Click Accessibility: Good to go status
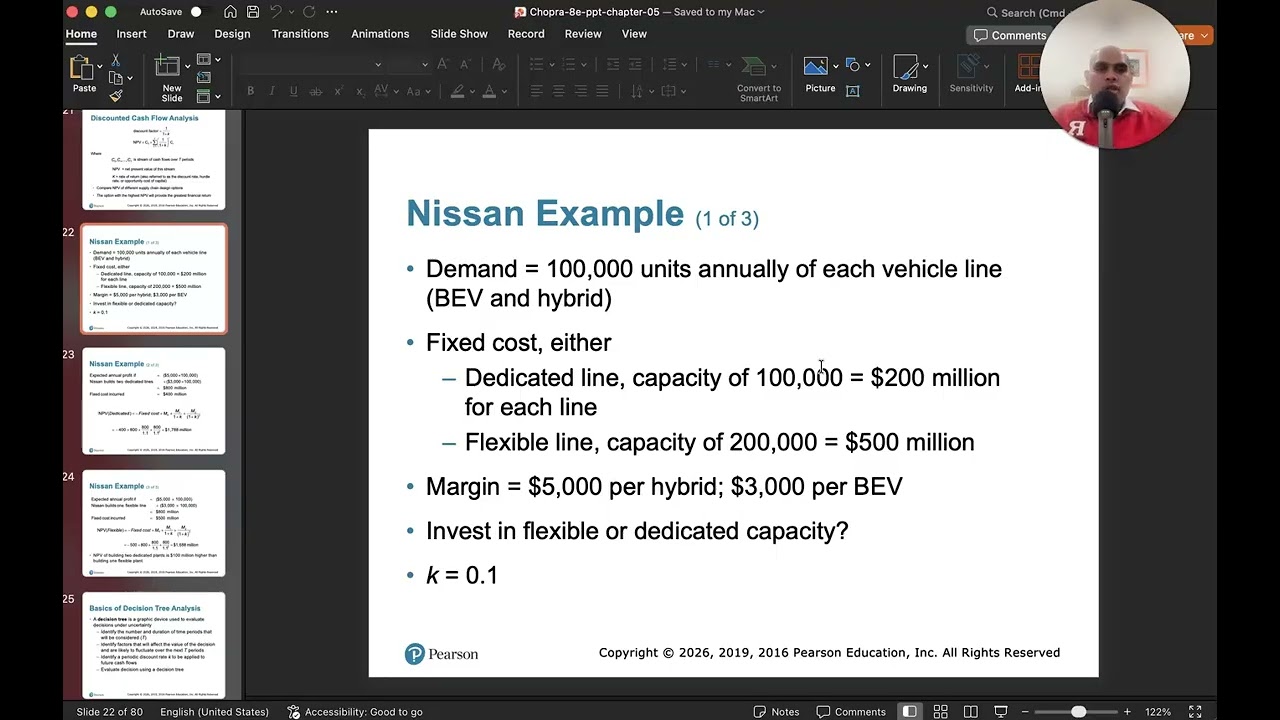The image size is (1280, 720). pos(355,712)
